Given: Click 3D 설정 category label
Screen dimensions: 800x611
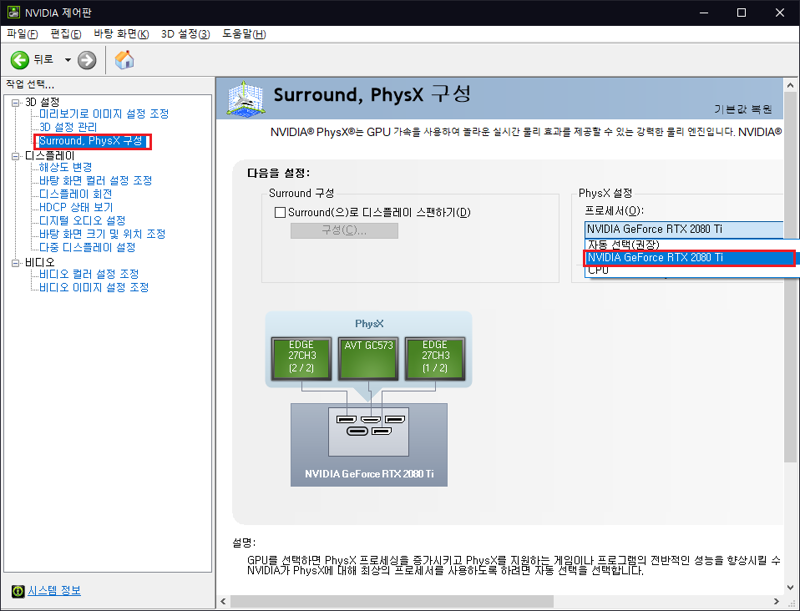Looking at the screenshot, I should [x=42, y=102].
